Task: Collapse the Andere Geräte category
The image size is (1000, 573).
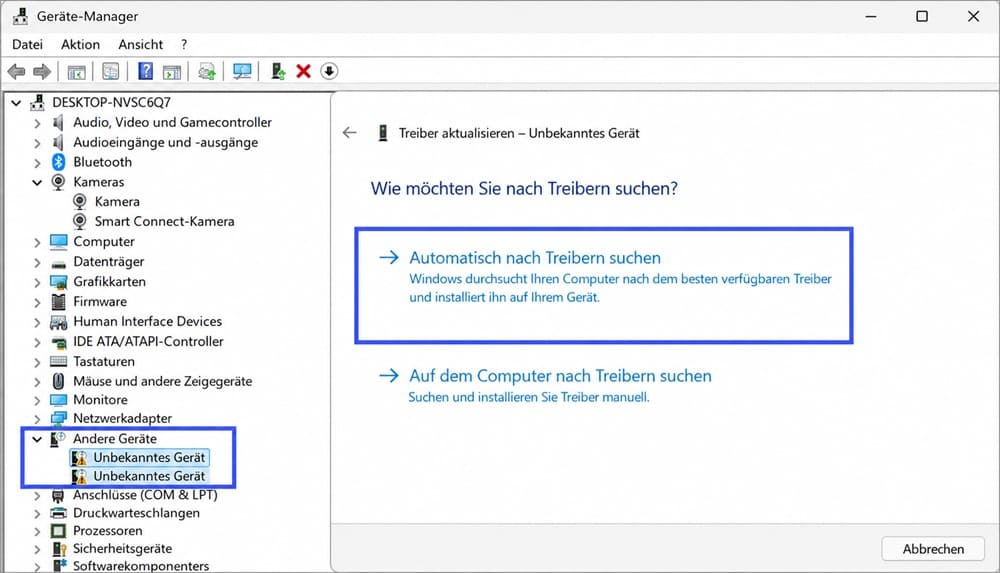Action: [x=37, y=439]
